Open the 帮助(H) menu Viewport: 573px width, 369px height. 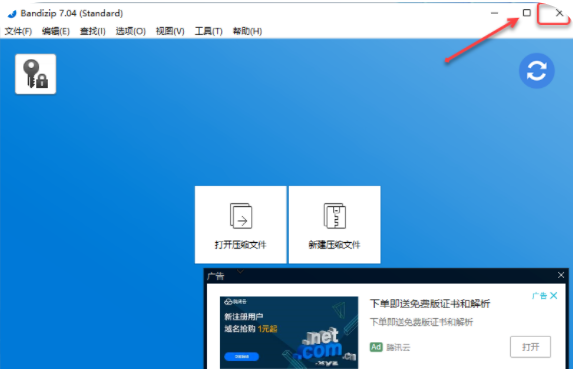point(247,31)
